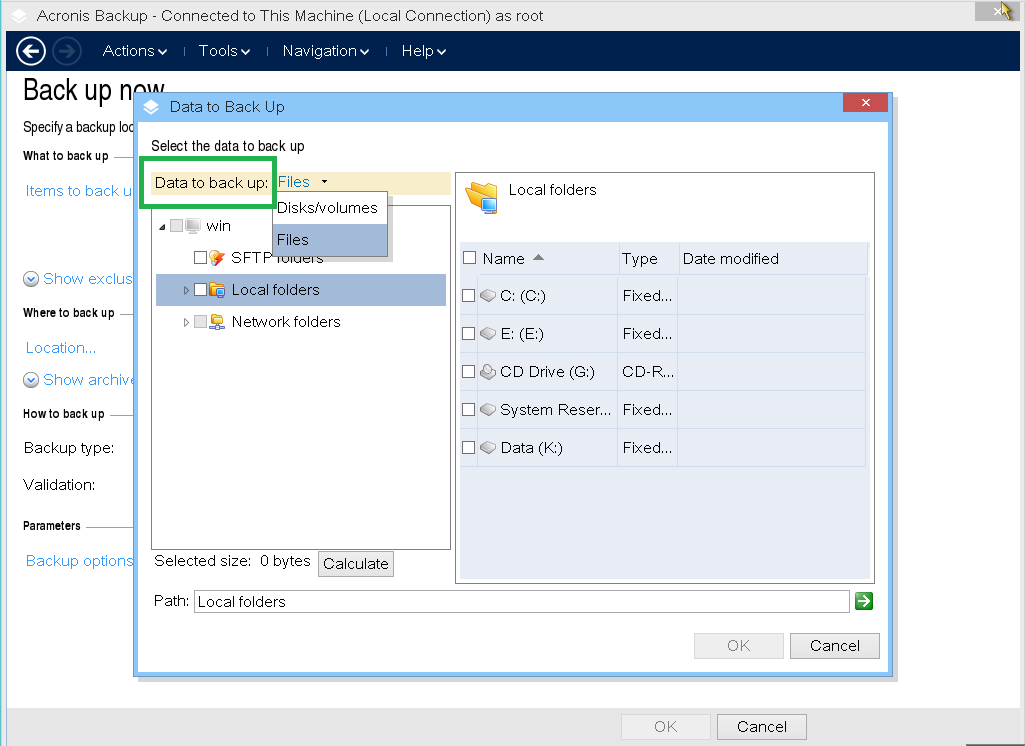The image size is (1025, 746).
Task: Open the Items to back up link
Action: [78, 191]
